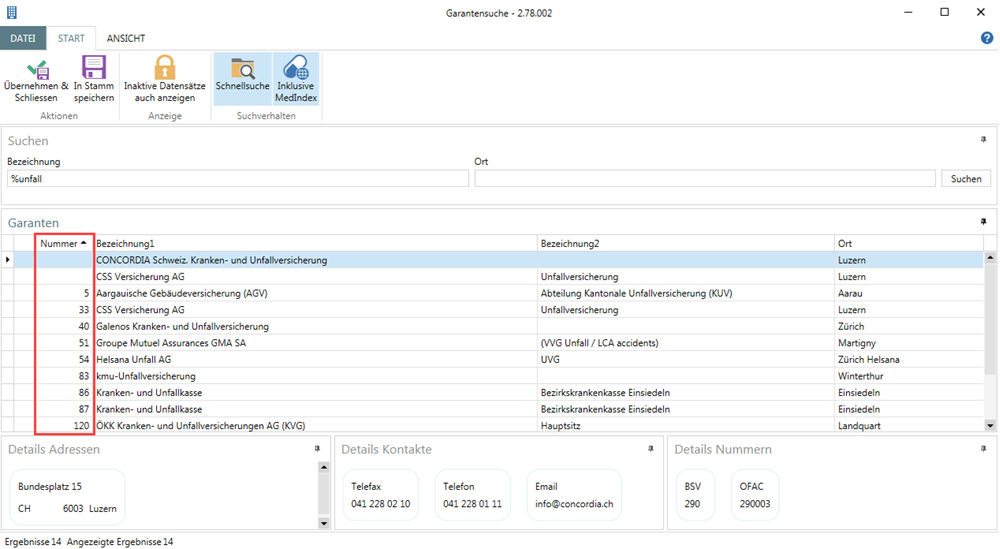Click number 87 cell
The image size is (1000, 549).
[64, 409]
